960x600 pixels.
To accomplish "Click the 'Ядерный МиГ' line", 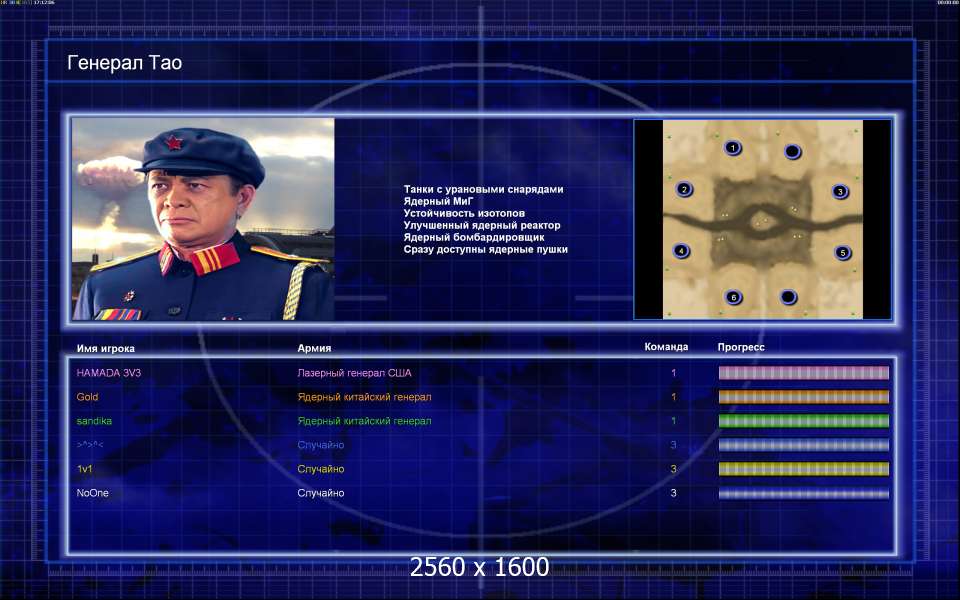I will pos(438,201).
